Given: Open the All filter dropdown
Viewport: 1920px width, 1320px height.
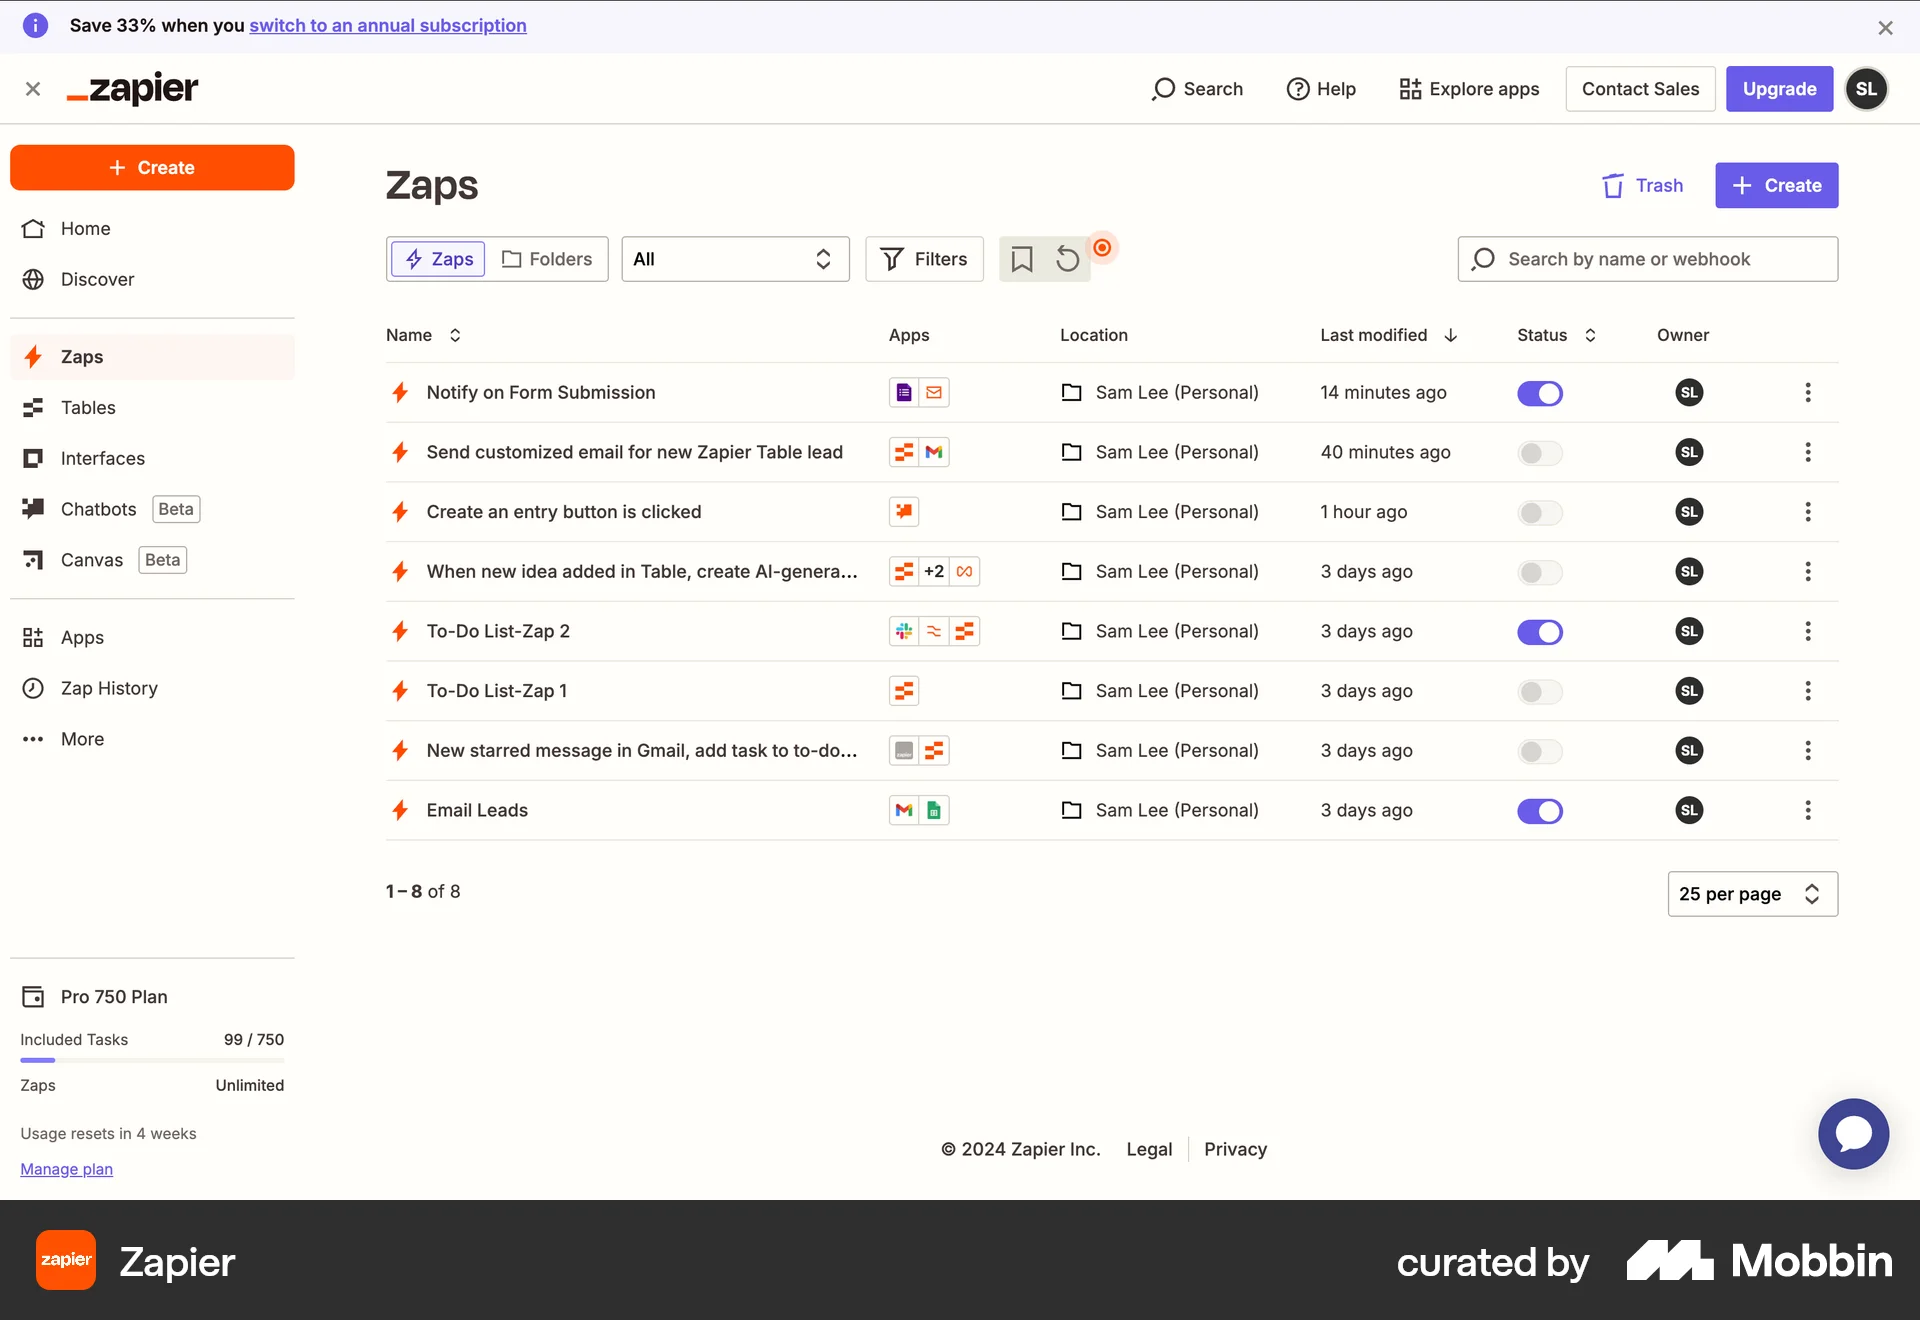Looking at the screenshot, I should 735,259.
